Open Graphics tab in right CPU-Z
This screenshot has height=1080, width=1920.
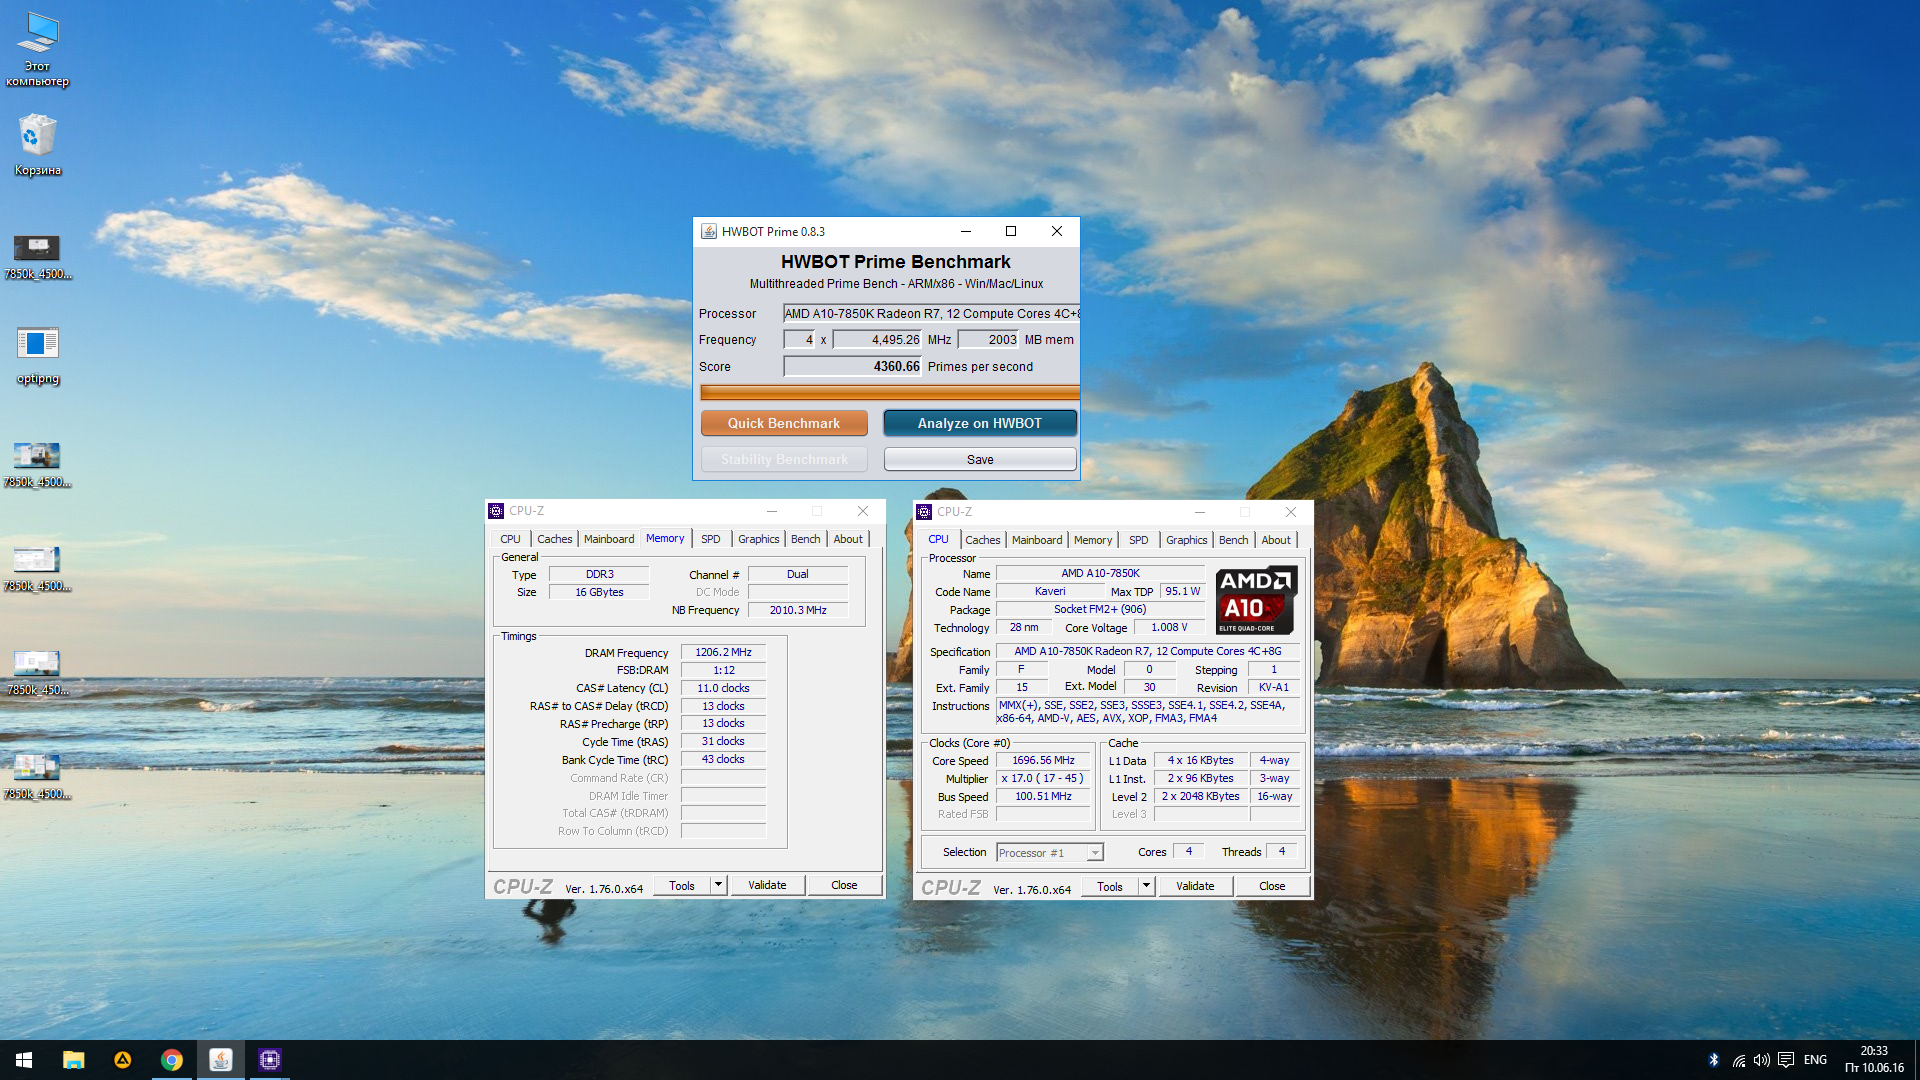1186,540
